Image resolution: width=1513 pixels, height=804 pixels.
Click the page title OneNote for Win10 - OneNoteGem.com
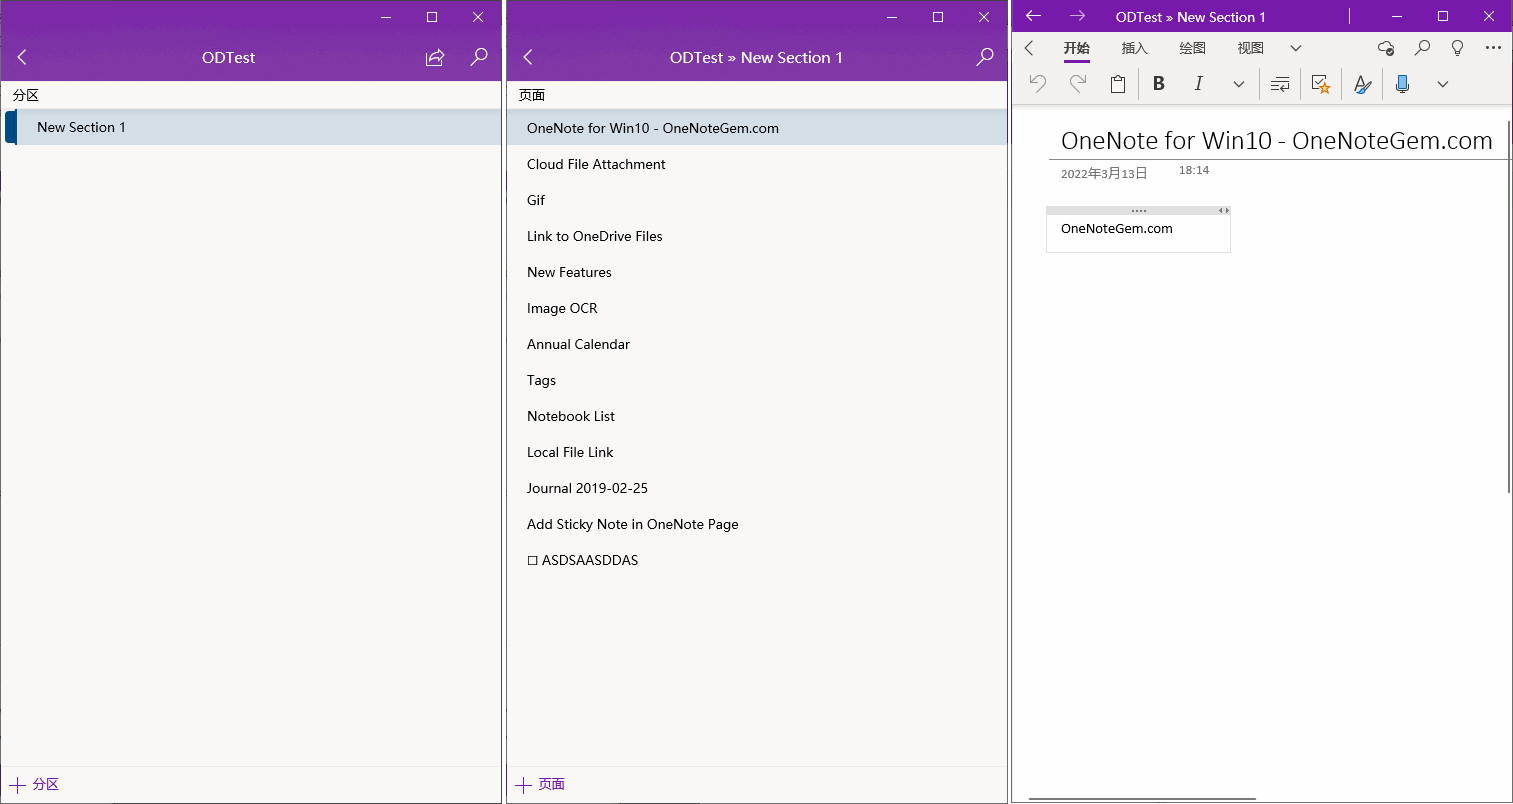[1276, 141]
